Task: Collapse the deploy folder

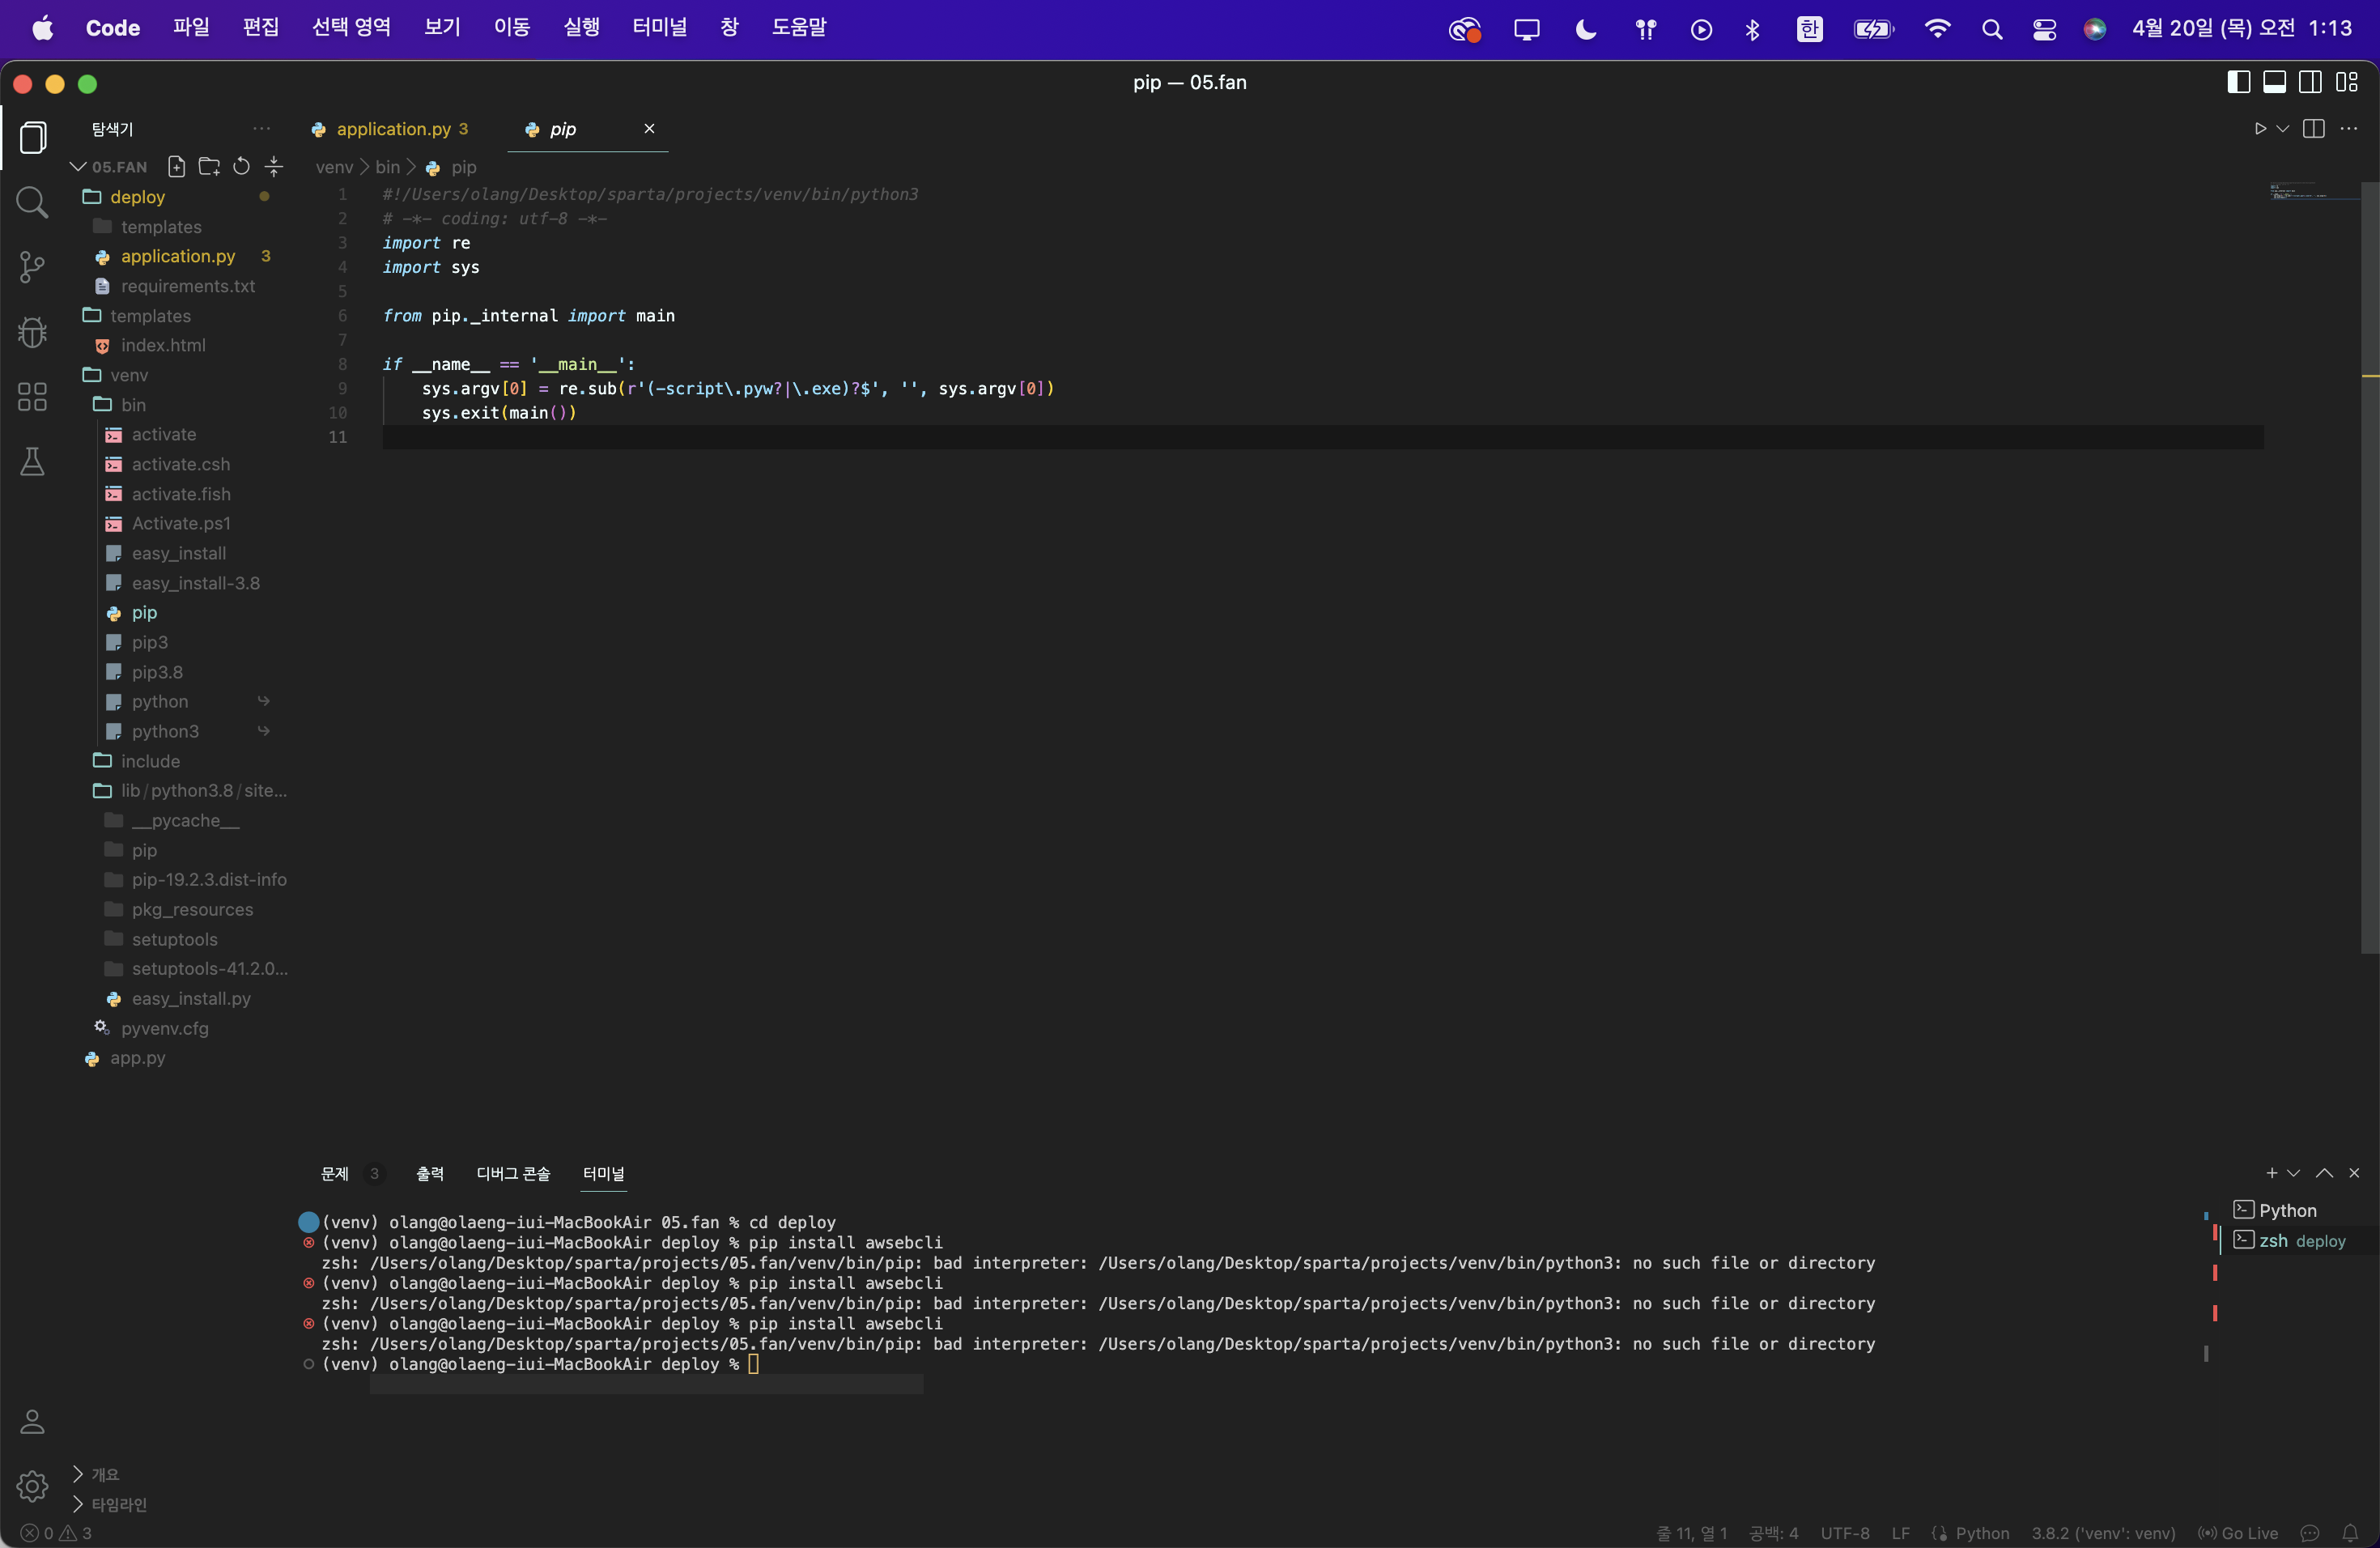Action: [137, 197]
